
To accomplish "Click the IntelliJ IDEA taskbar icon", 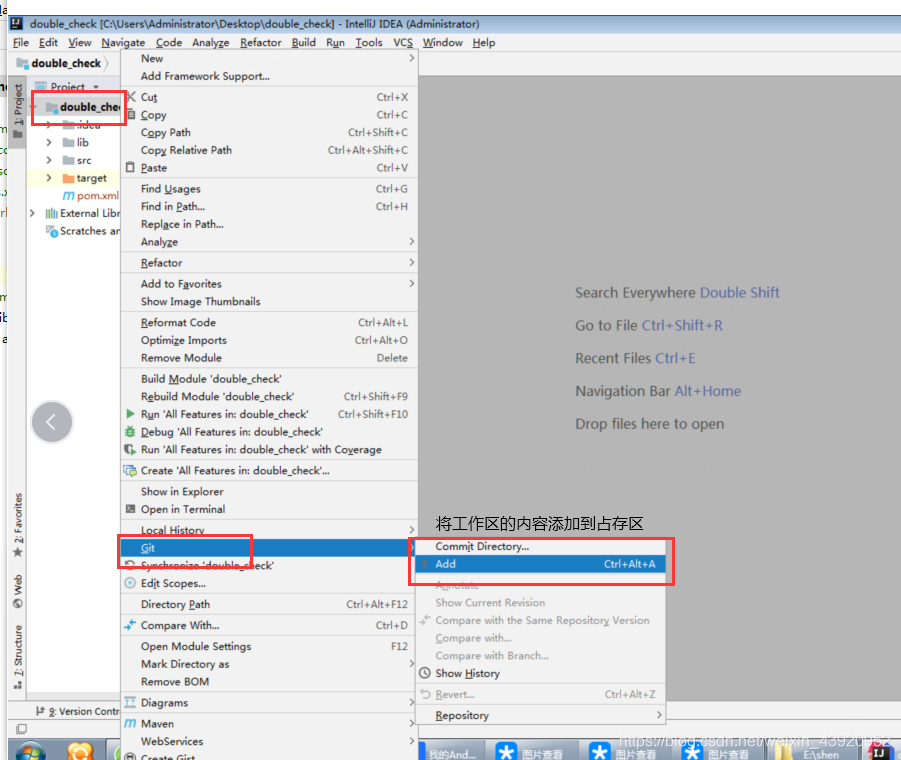I will [x=879, y=751].
